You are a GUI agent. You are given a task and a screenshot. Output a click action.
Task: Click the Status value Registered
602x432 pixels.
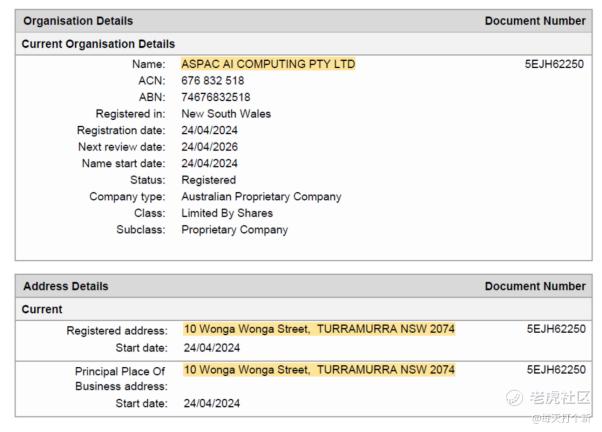208,180
